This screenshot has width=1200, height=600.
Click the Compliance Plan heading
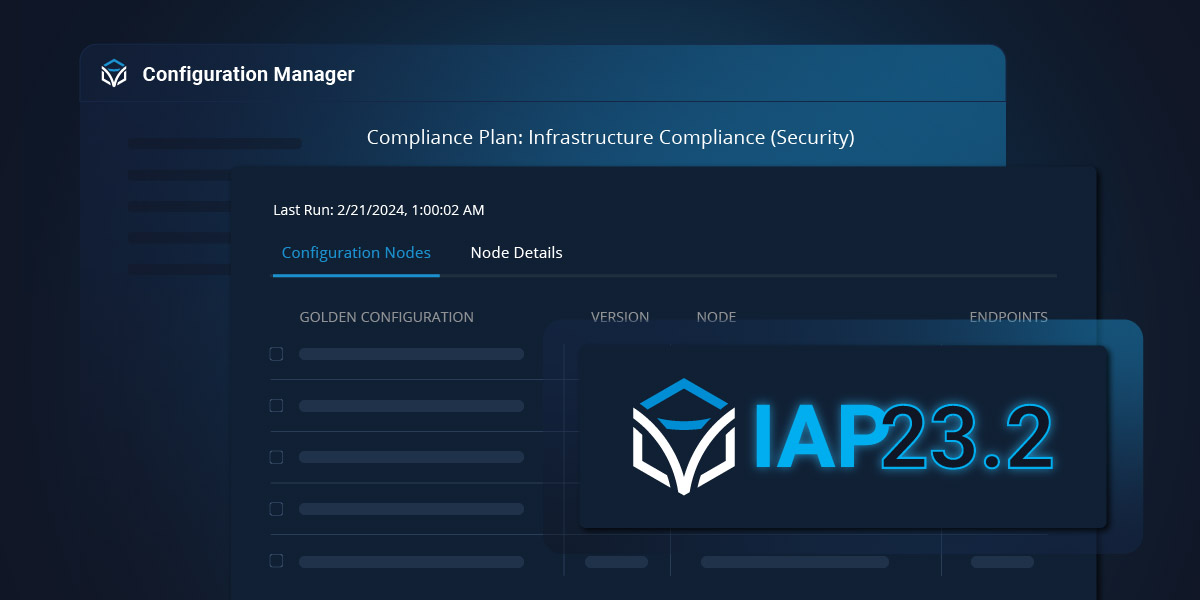point(610,137)
